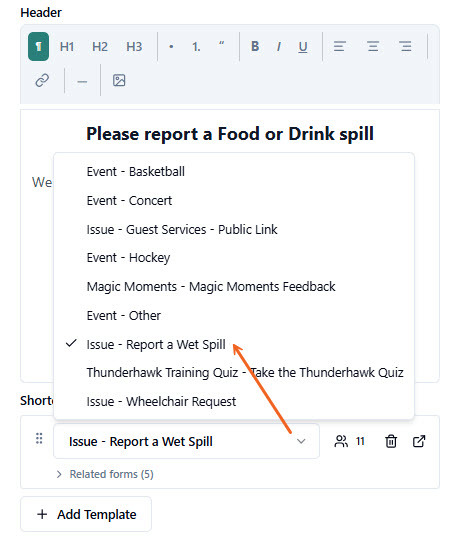Grab the drag handle beside the template
452x545 pixels.
pyautogui.click(x=39, y=439)
